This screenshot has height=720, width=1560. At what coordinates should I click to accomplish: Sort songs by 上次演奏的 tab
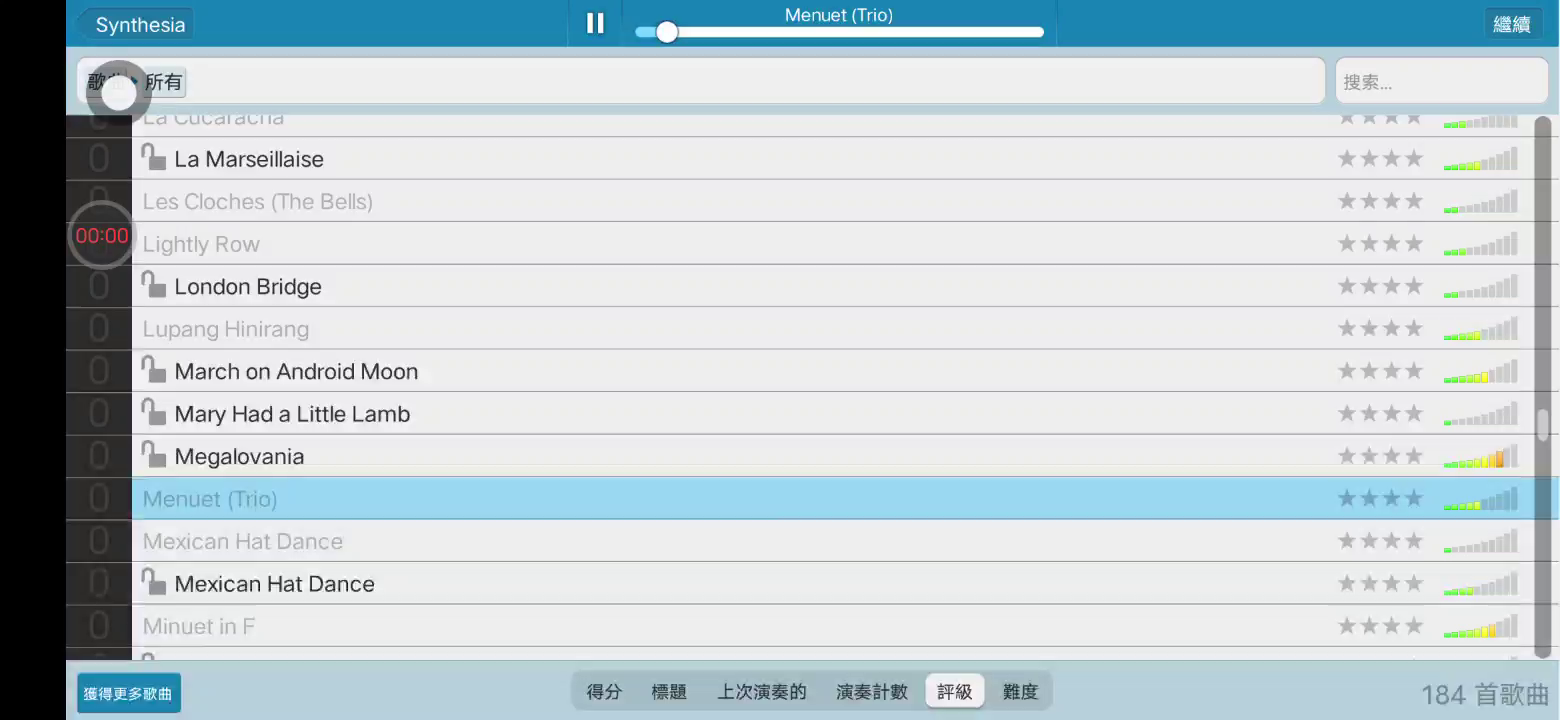click(762, 691)
